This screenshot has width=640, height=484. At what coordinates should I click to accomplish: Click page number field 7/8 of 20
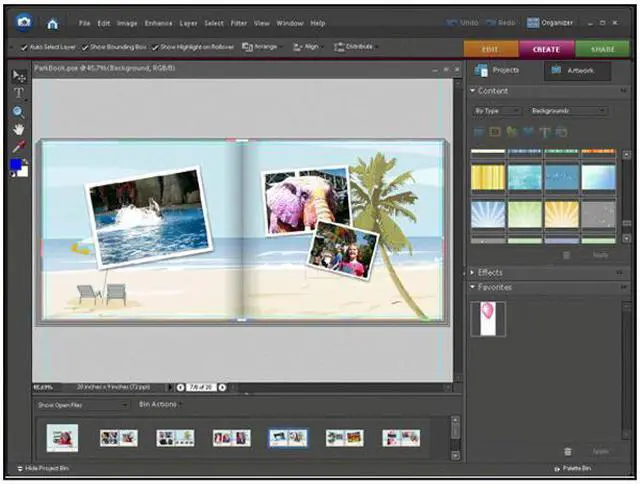coord(201,387)
